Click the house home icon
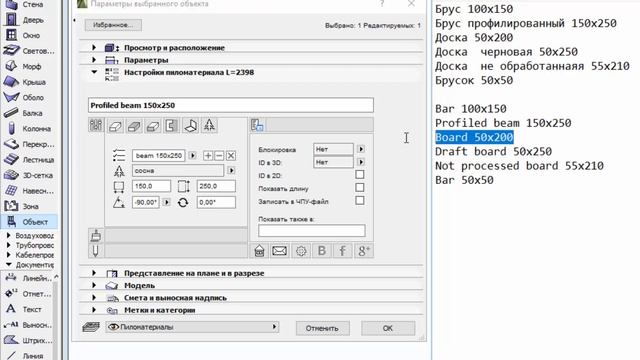This screenshot has height=360, width=640. [259, 251]
